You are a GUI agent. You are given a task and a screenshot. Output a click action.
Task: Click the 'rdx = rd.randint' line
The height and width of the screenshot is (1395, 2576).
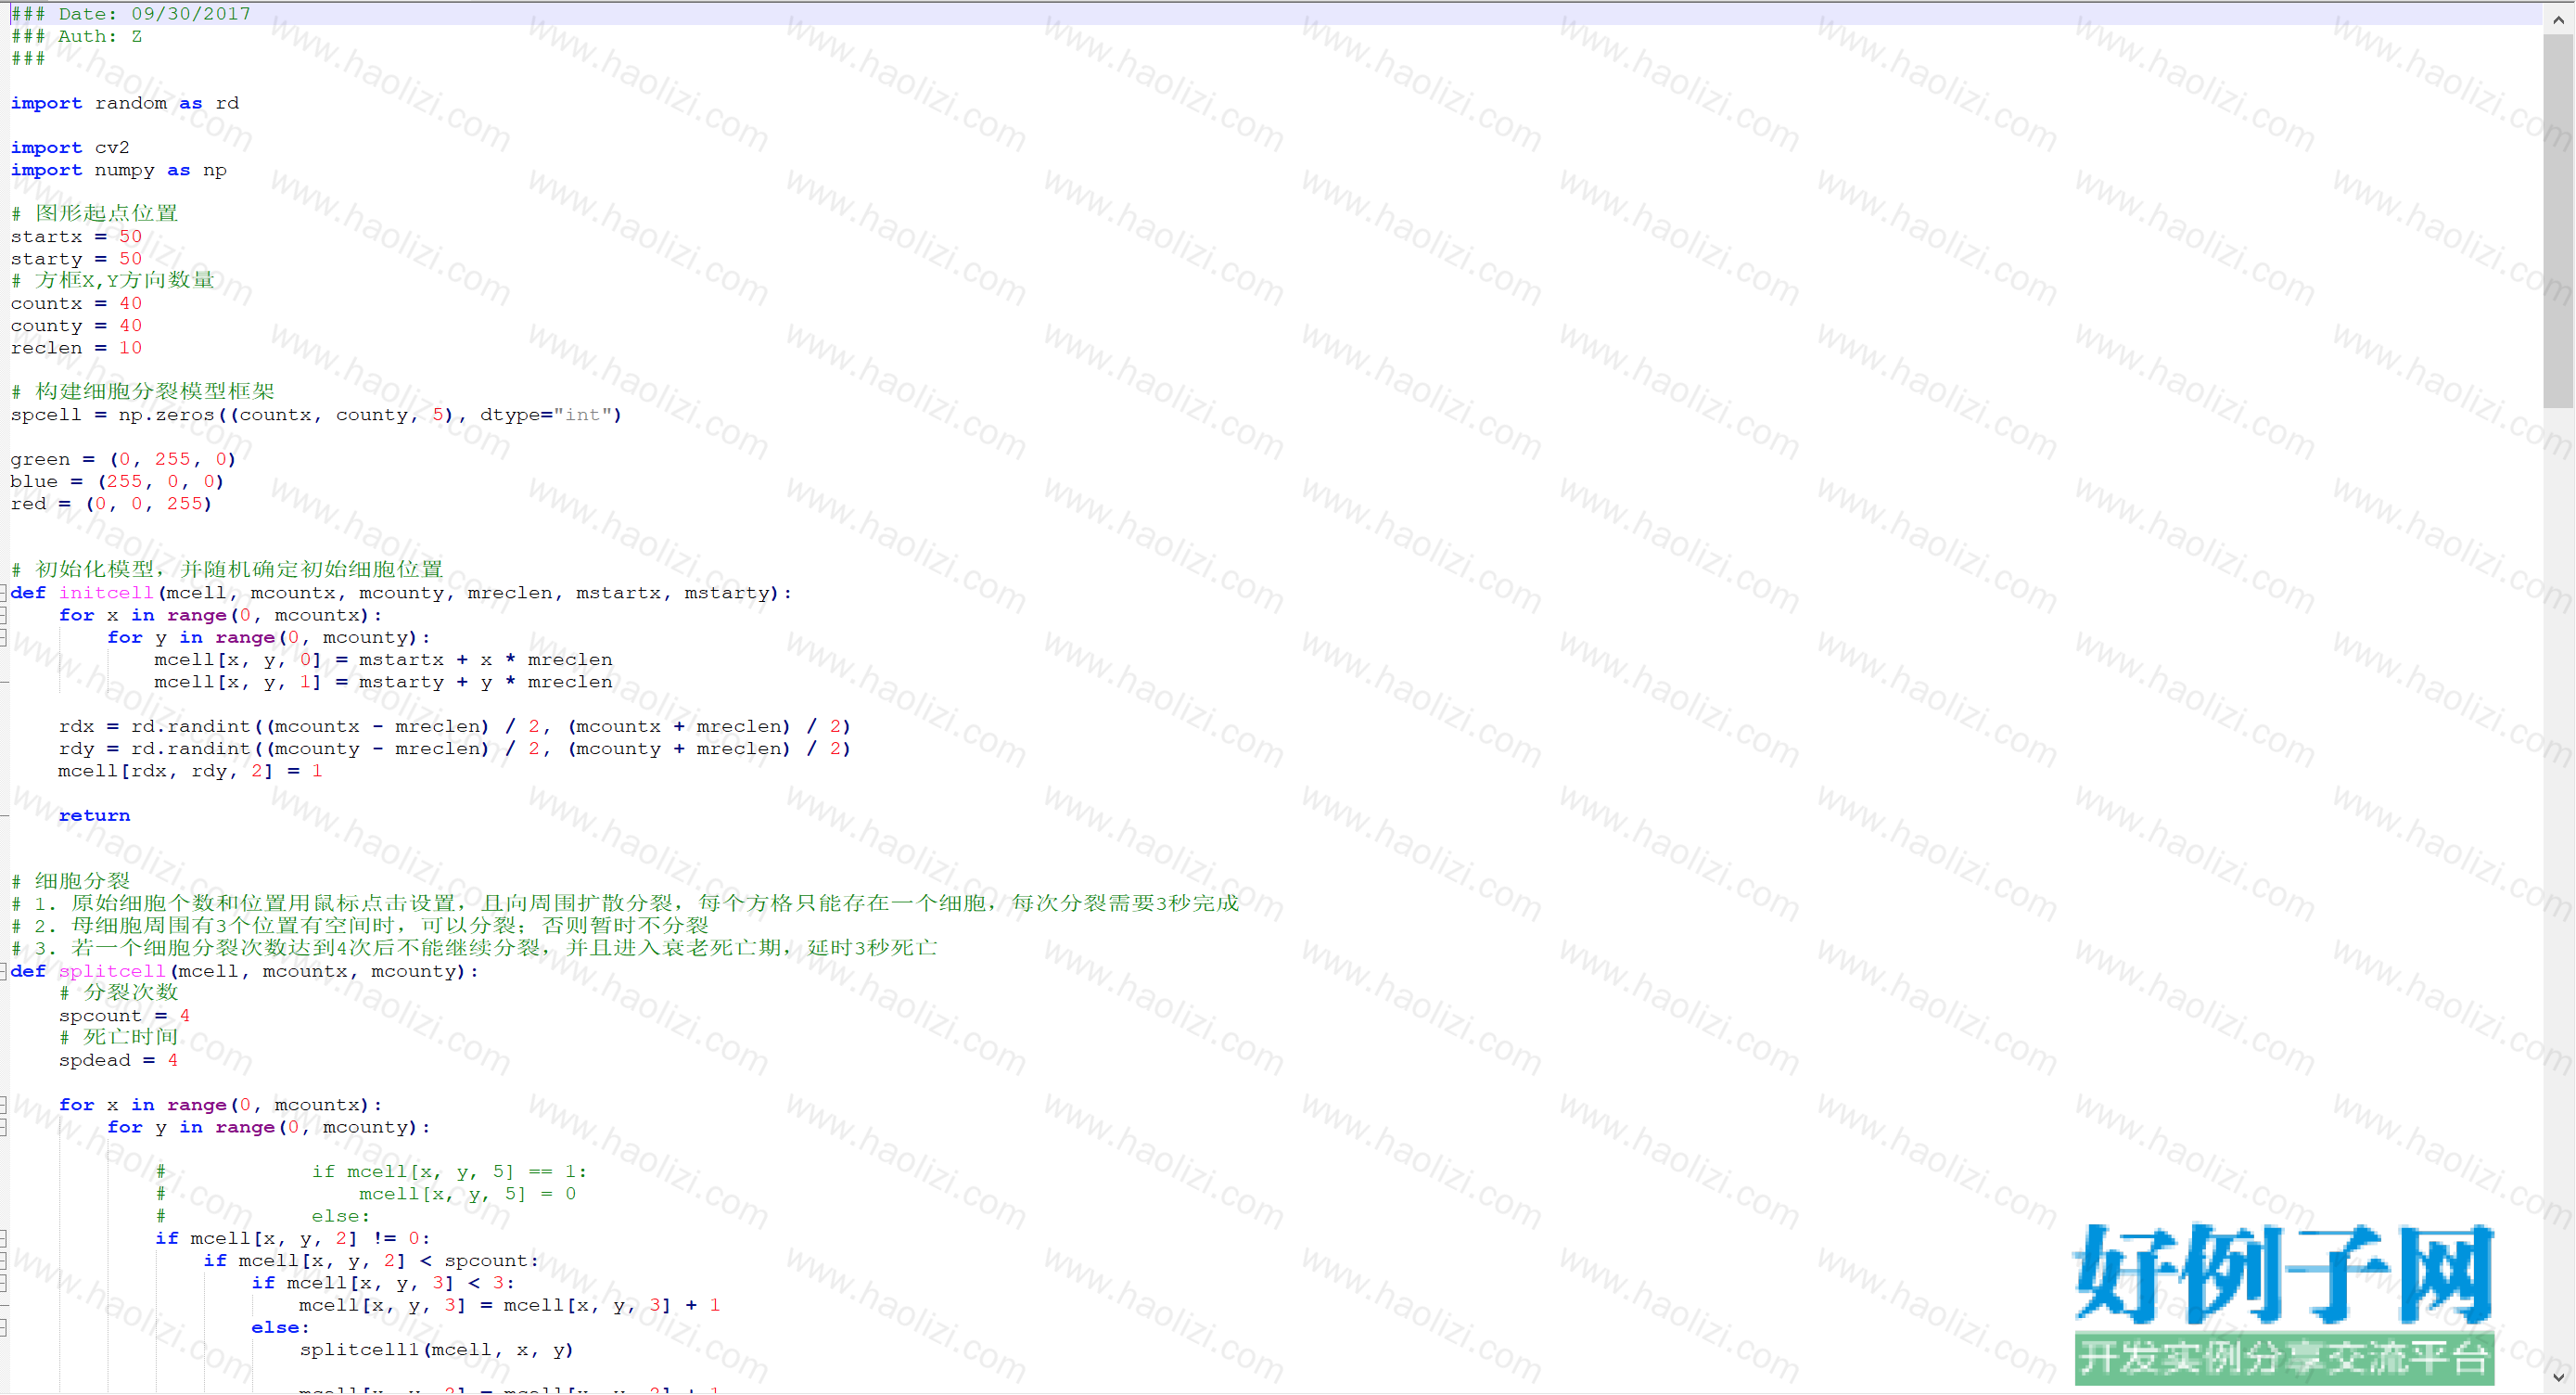click(x=455, y=727)
